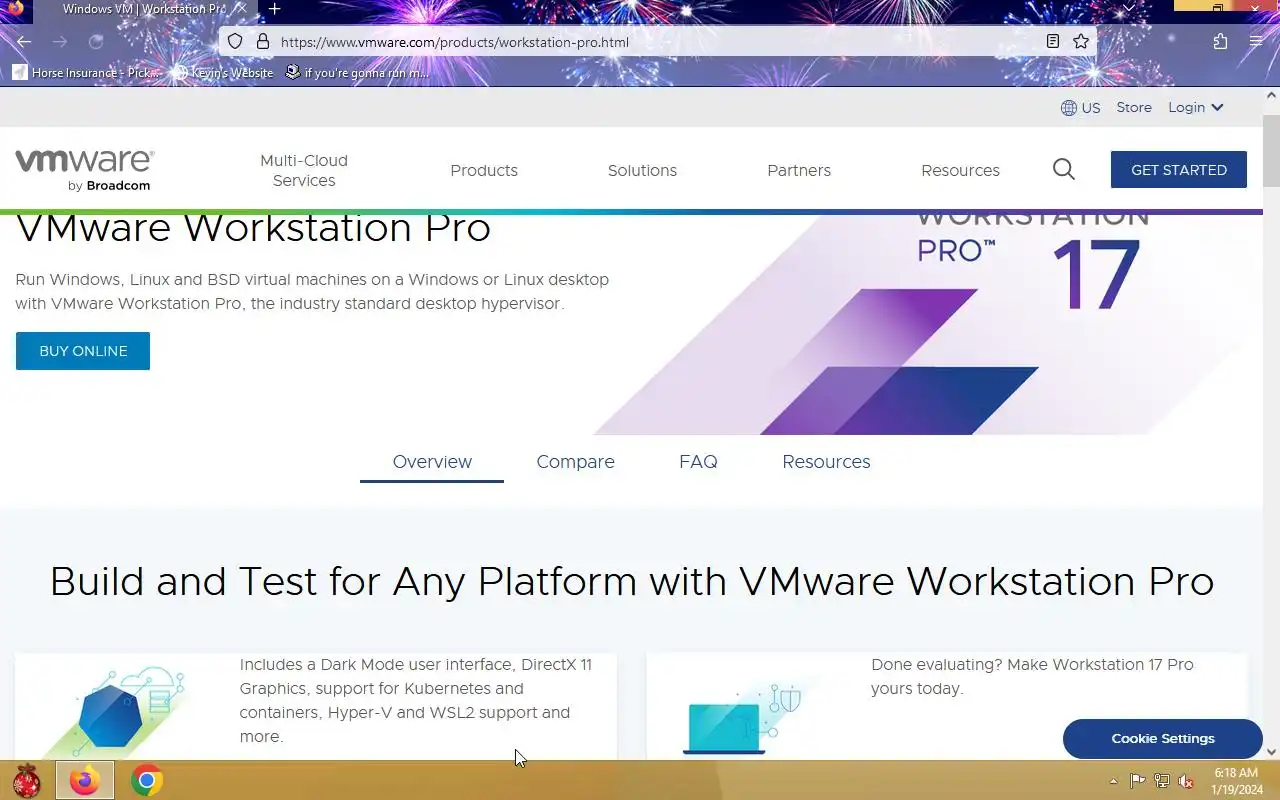Show hidden tray icons arrow
The width and height of the screenshot is (1280, 800).
coord(1113,781)
